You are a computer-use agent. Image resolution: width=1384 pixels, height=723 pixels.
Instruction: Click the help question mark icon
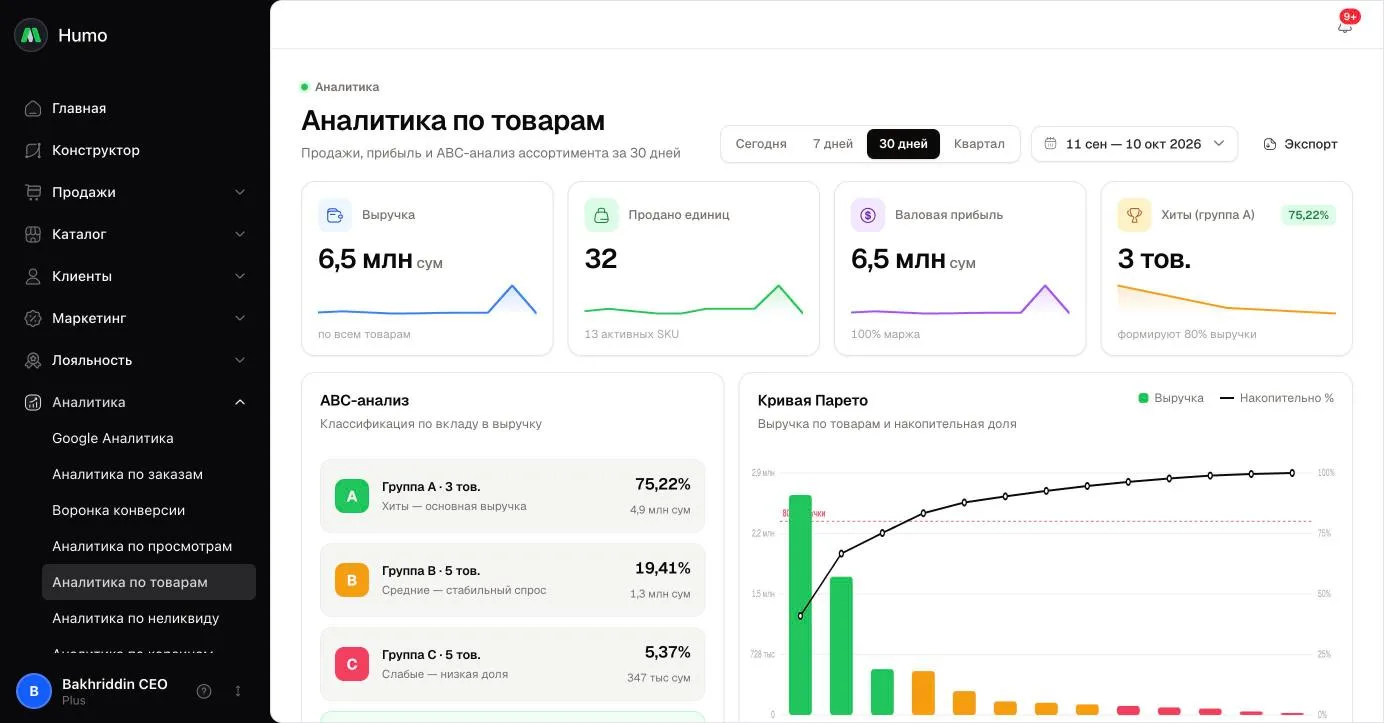coord(204,691)
